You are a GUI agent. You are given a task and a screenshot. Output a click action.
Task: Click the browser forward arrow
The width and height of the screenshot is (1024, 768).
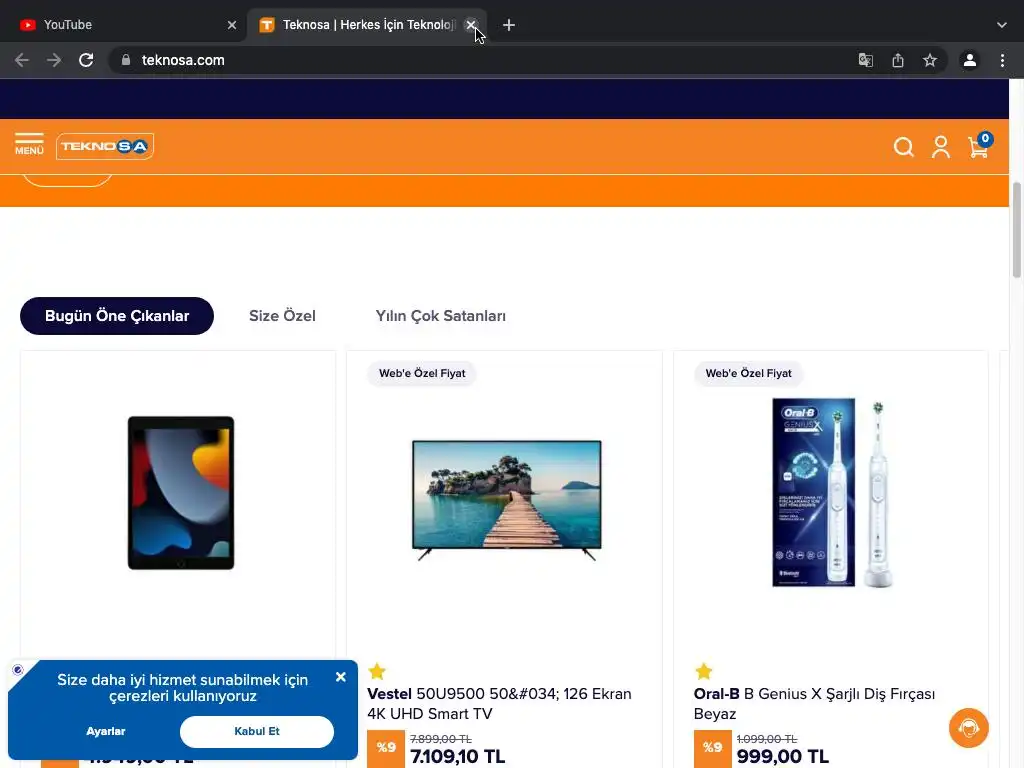click(54, 60)
